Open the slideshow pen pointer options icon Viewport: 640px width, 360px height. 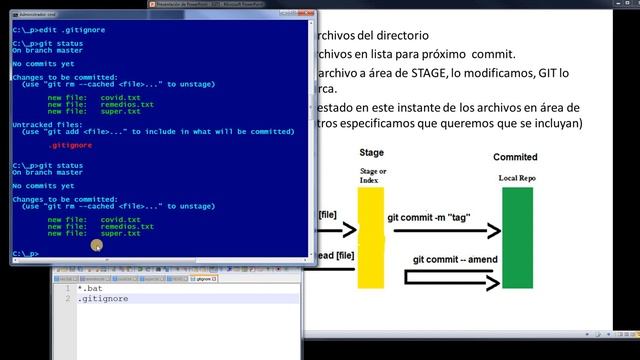(598, 334)
